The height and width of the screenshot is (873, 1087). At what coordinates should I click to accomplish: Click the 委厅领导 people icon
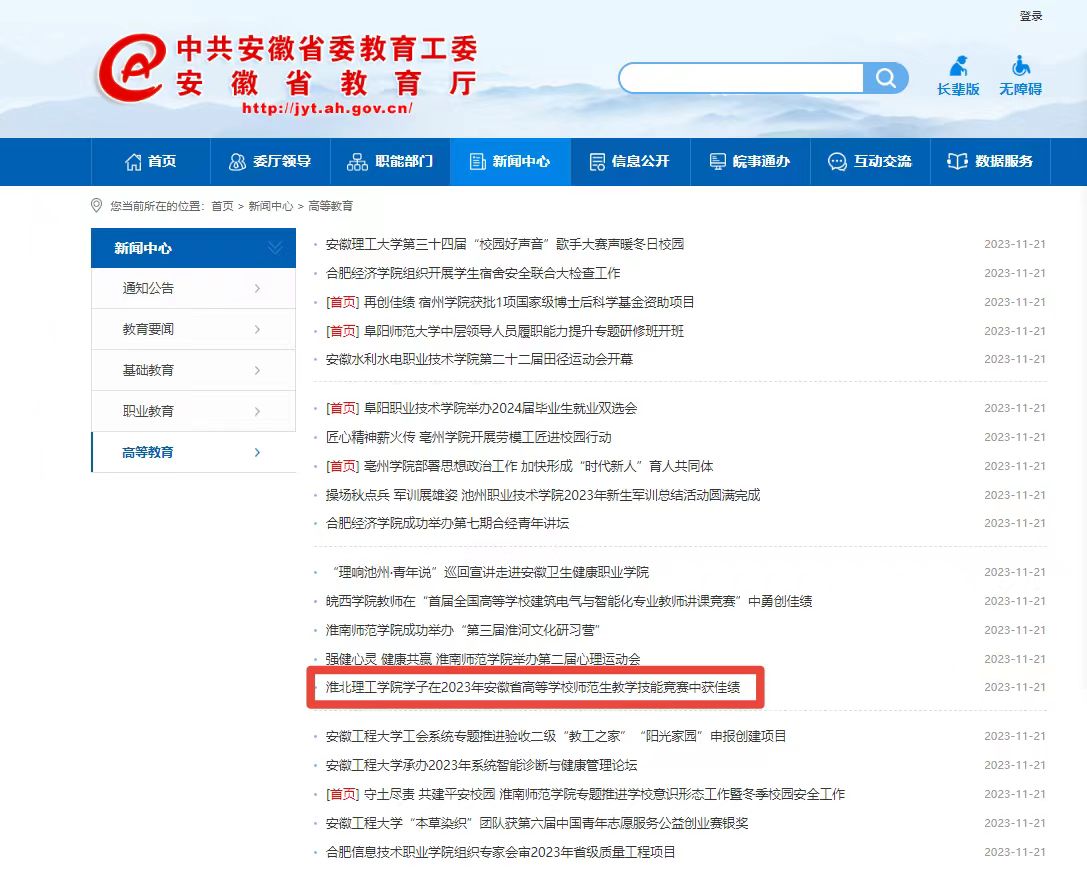coord(237,162)
